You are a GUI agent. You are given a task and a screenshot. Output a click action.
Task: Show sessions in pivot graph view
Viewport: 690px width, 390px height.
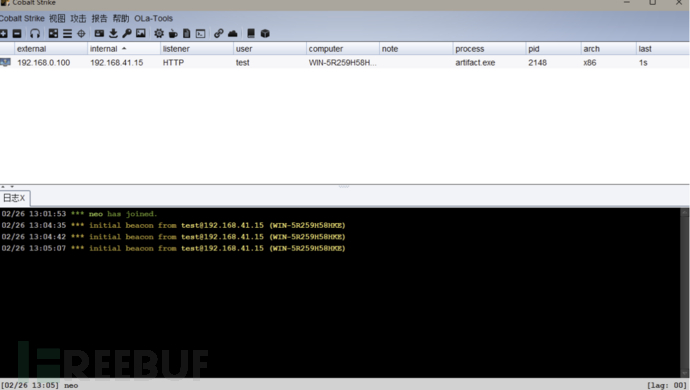pos(53,33)
